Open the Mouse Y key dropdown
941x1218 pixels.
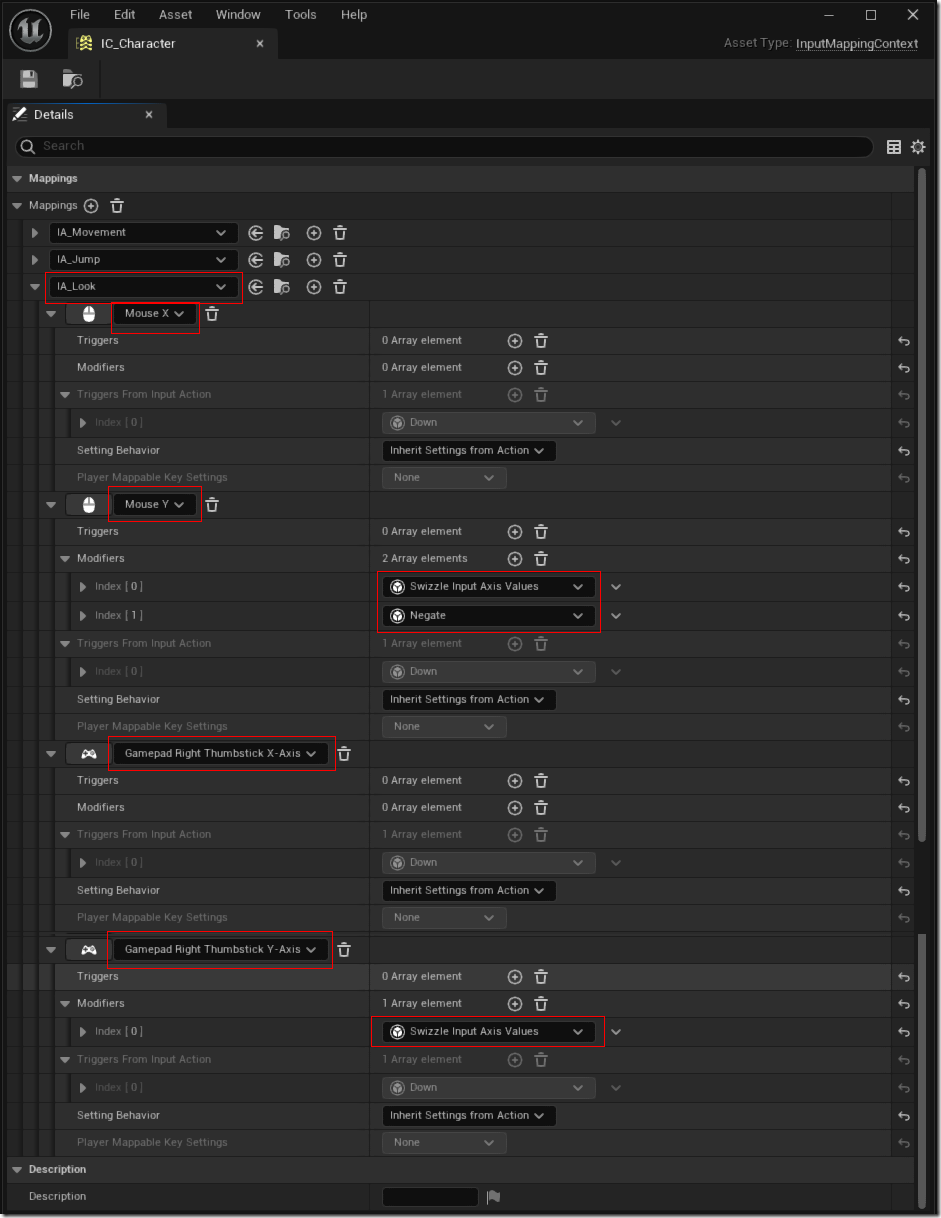pos(154,505)
